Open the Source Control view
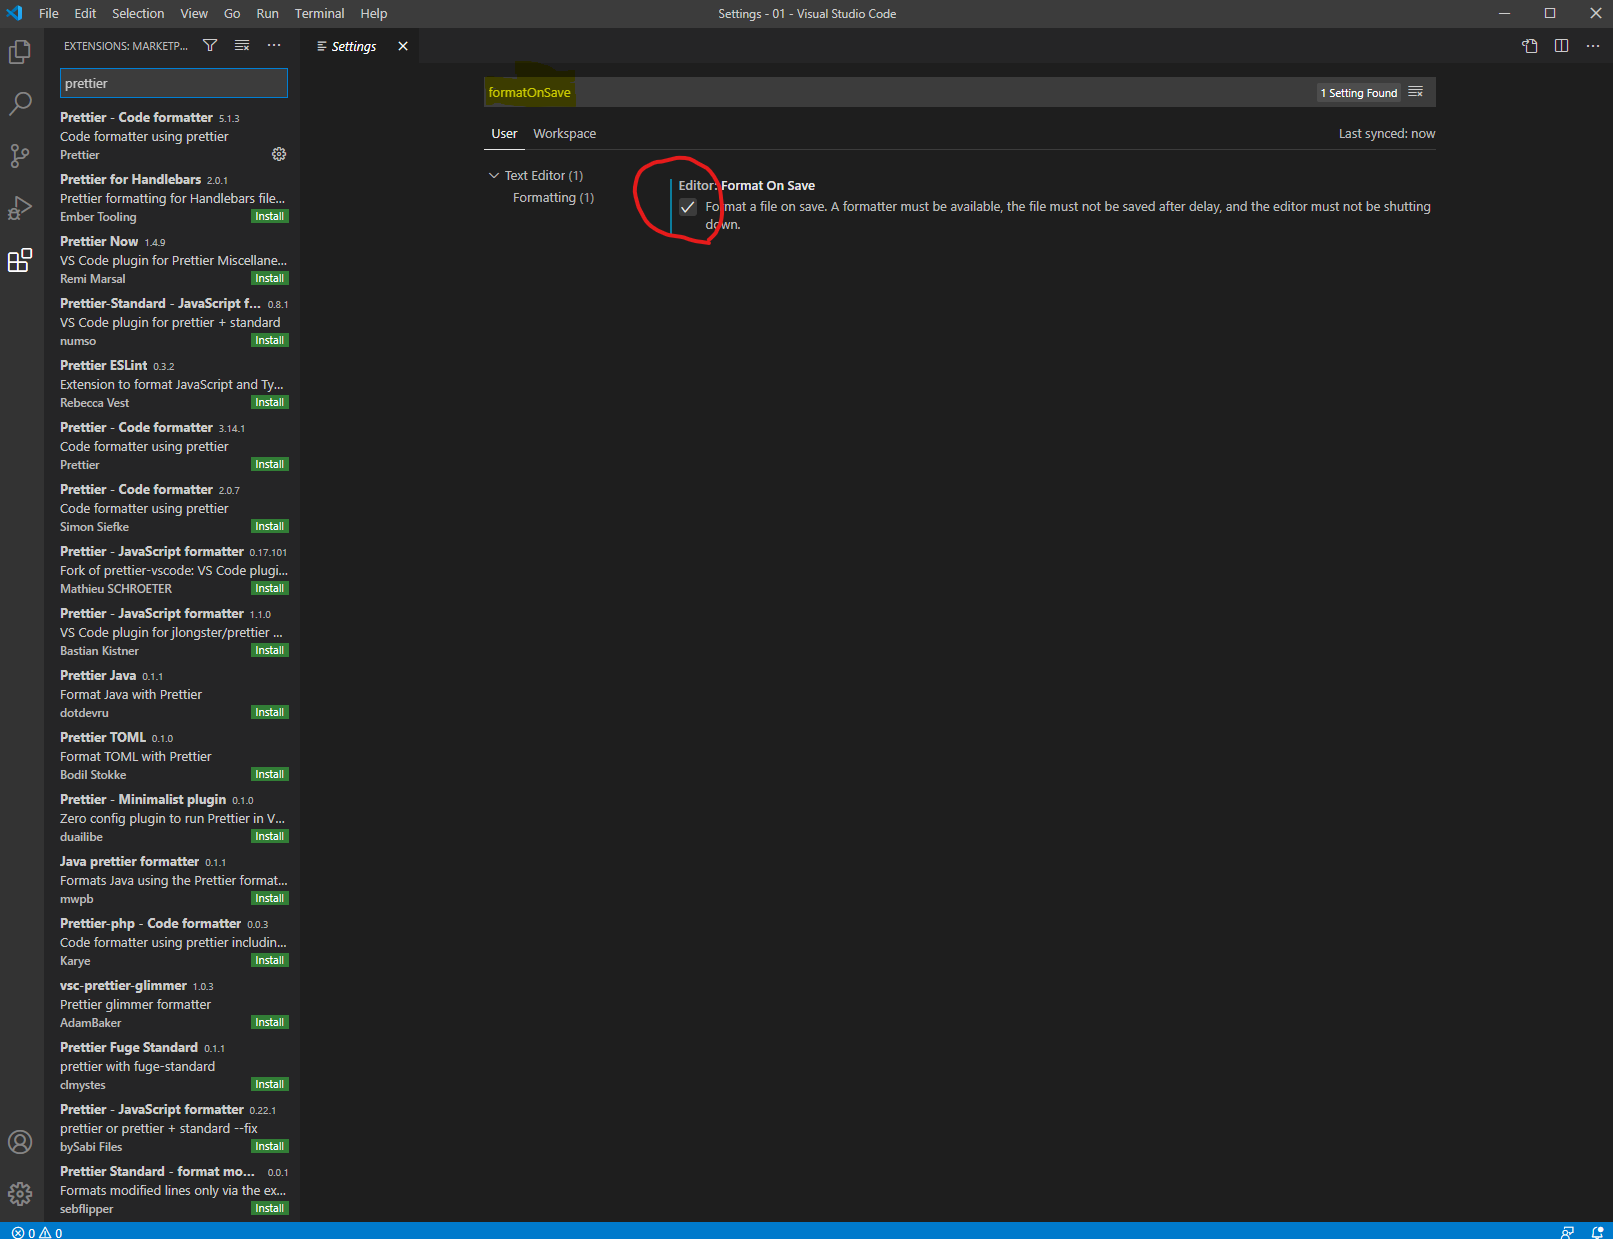Viewport: 1613px width, 1239px height. tap(20, 156)
